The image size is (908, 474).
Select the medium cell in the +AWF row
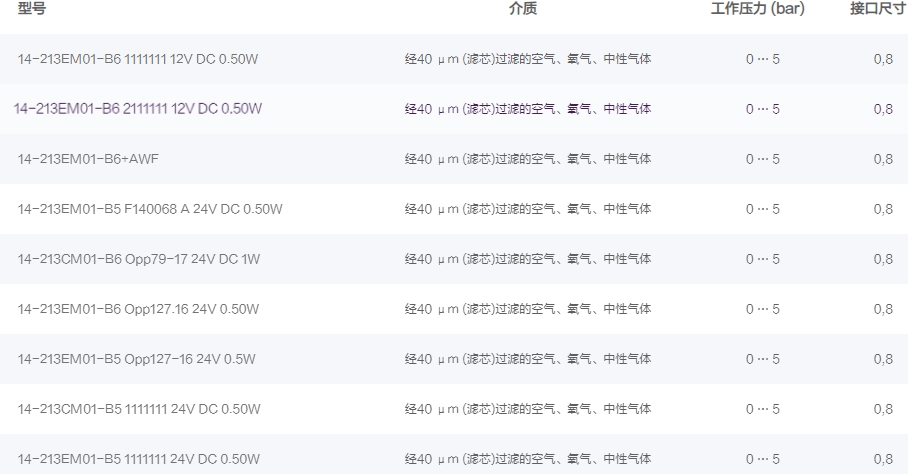528,159
